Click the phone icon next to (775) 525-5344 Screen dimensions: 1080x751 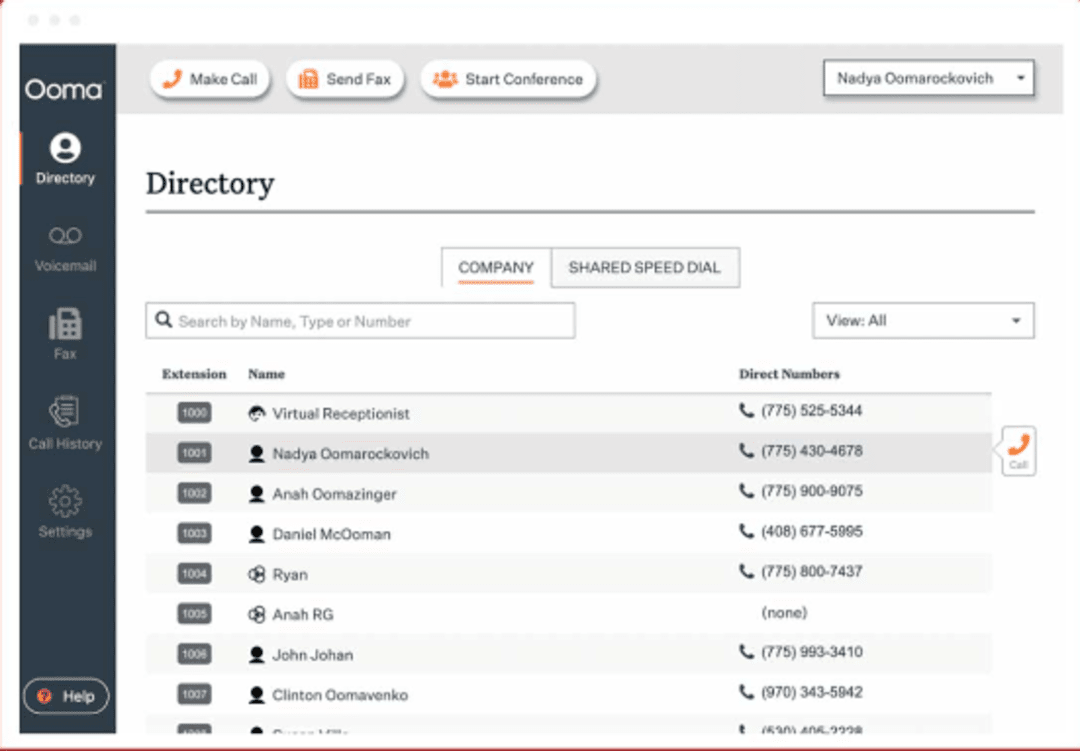[748, 410]
